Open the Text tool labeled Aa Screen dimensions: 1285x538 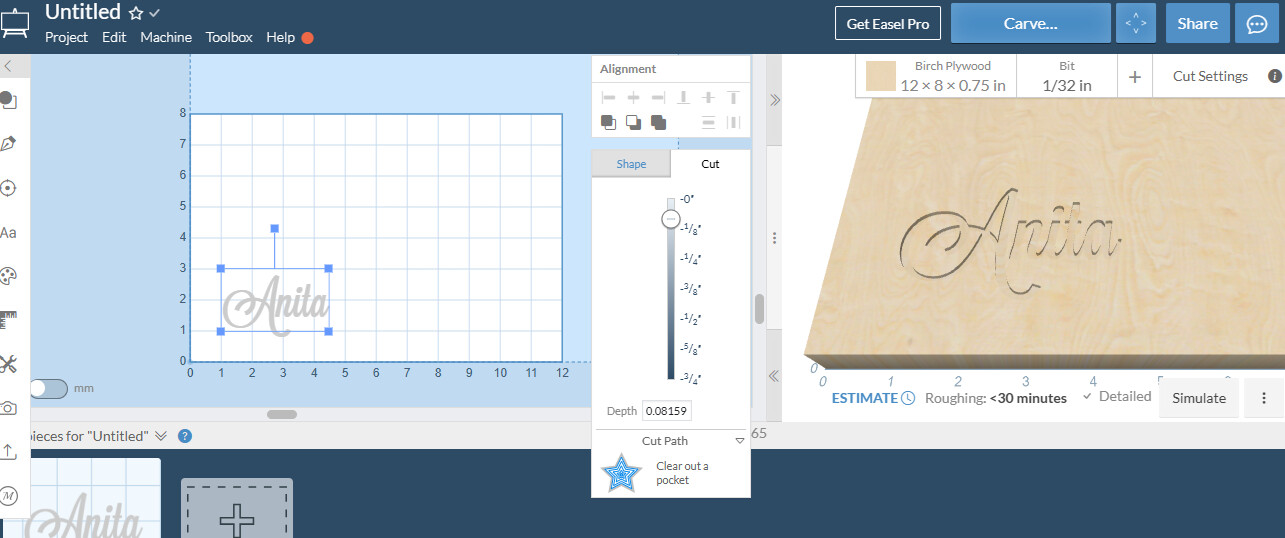point(8,233)
